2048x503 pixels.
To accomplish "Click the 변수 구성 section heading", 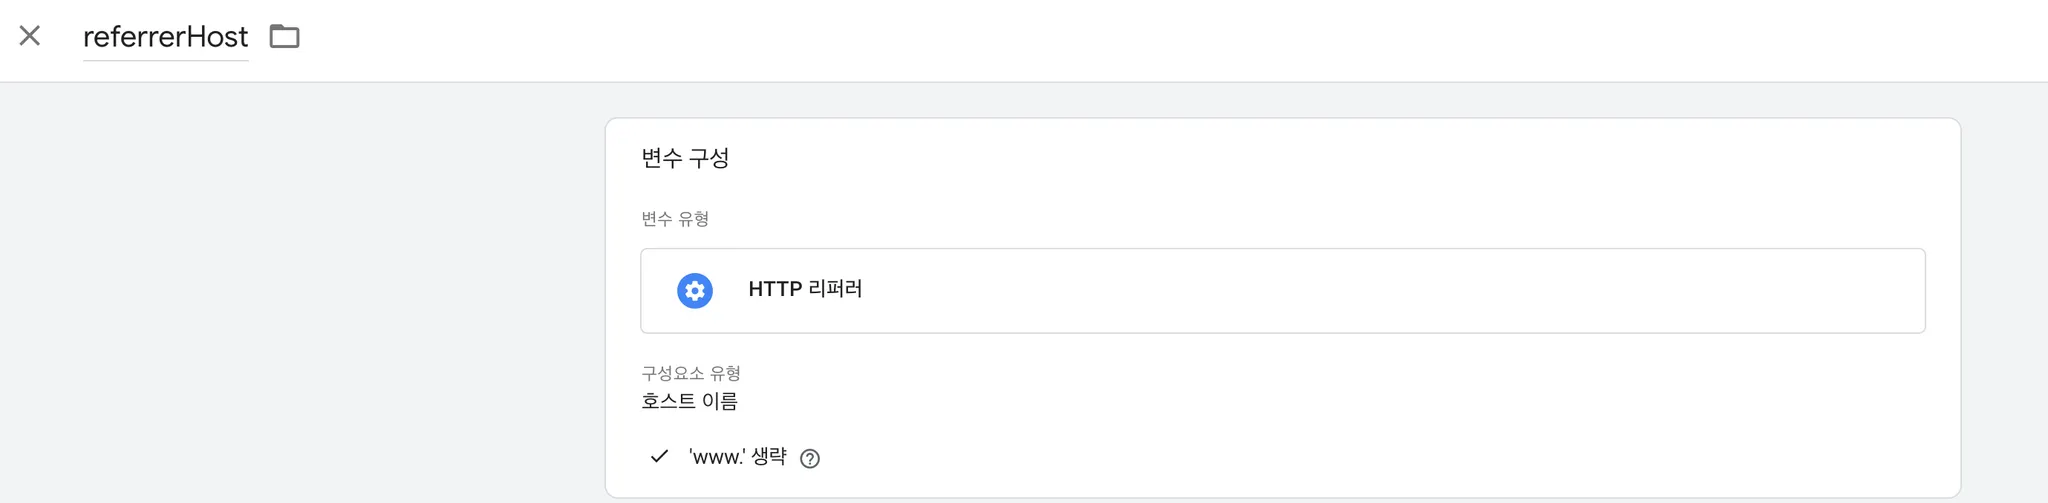I will click(x=685, y=158).
